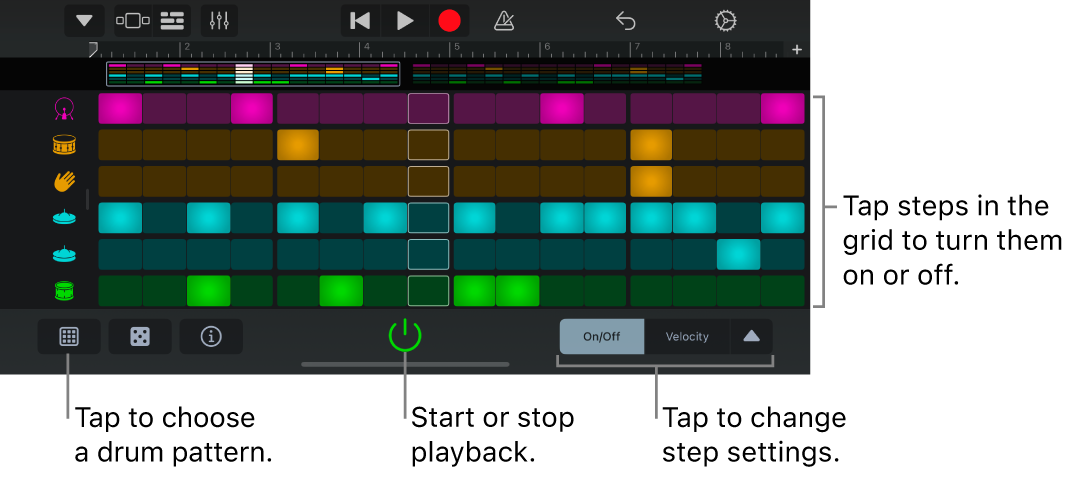
Task: Click the playhead marker at ruler start
Action: [93, 49]
